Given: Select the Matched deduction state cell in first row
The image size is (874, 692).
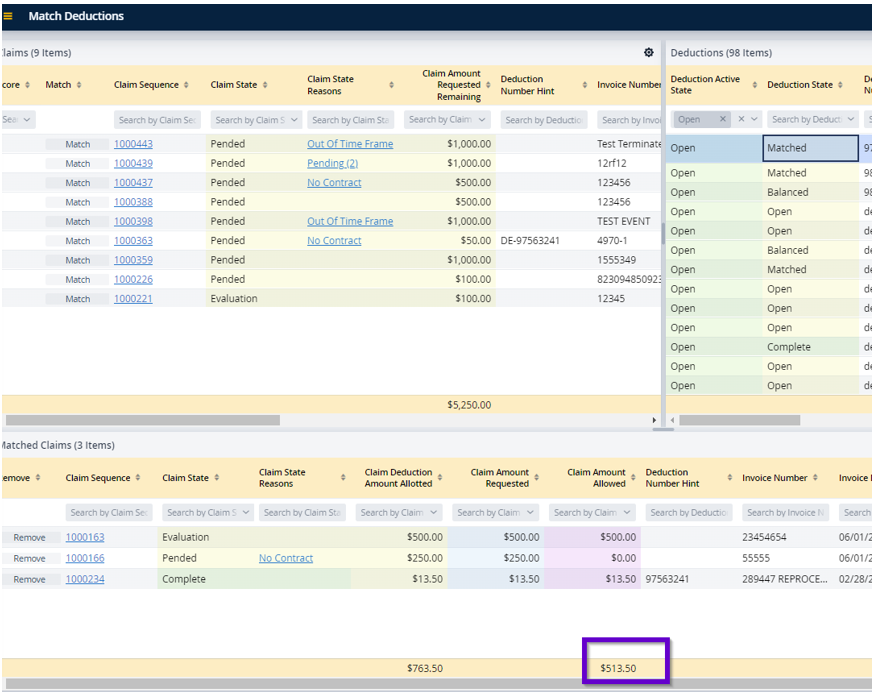Looking at the screenshot, I should (809, 148).
